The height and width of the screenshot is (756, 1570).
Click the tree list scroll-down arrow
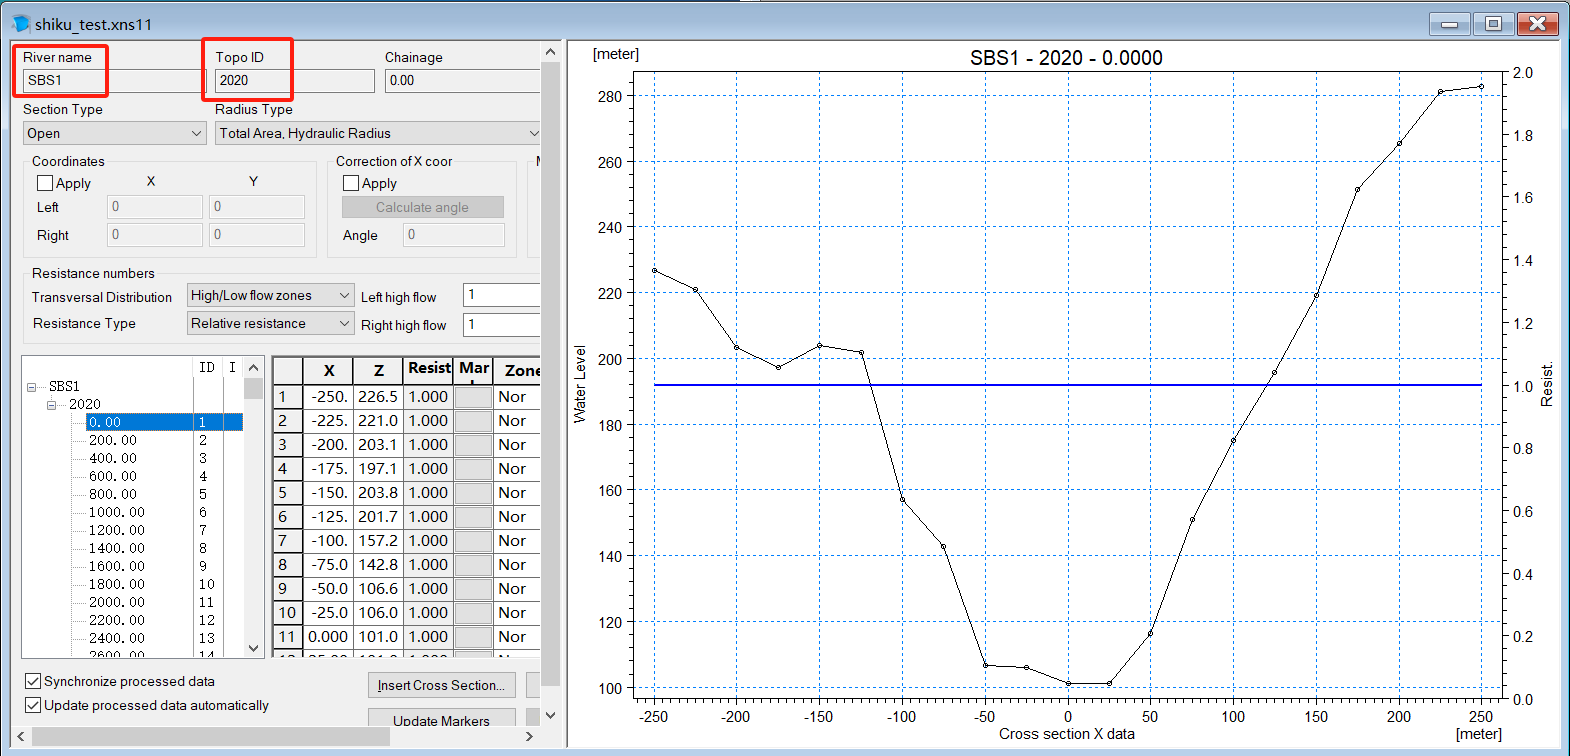[x=253, y=648]
